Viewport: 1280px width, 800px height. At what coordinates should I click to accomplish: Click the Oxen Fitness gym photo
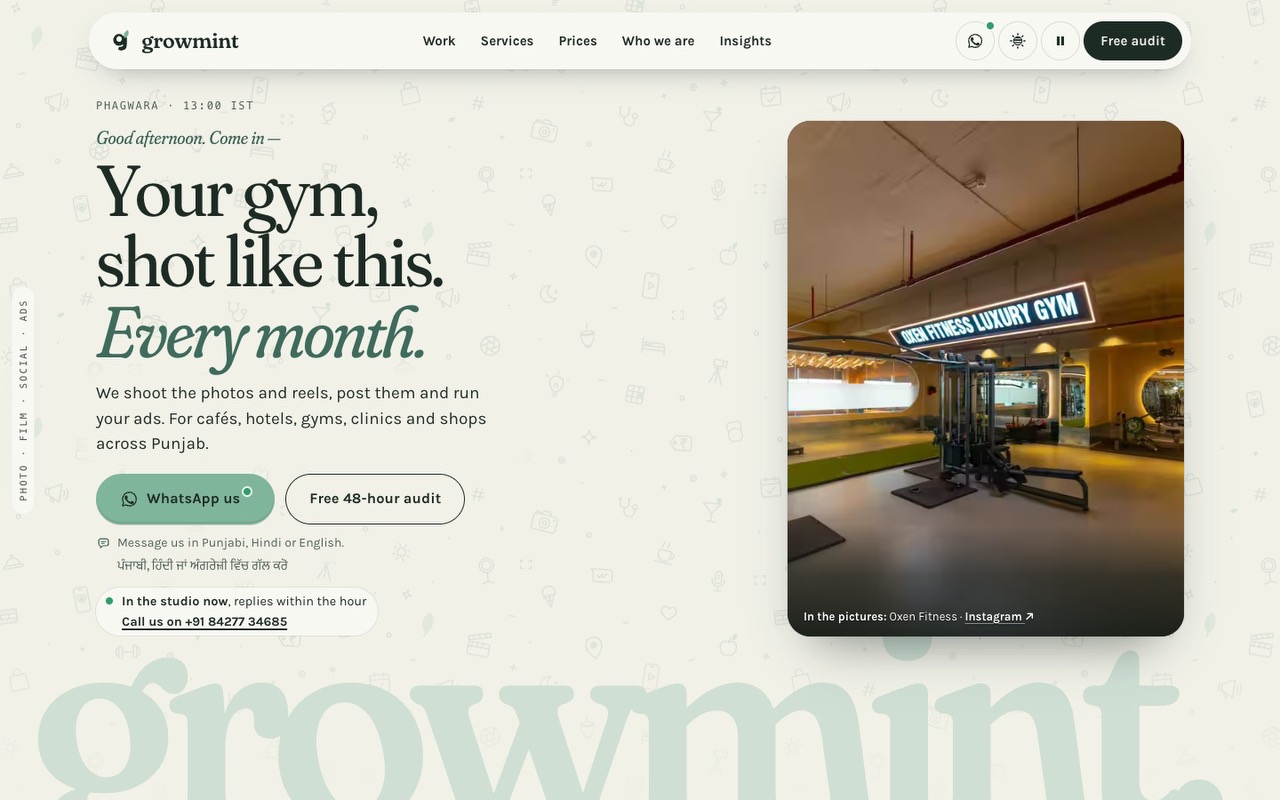point(986,378)
